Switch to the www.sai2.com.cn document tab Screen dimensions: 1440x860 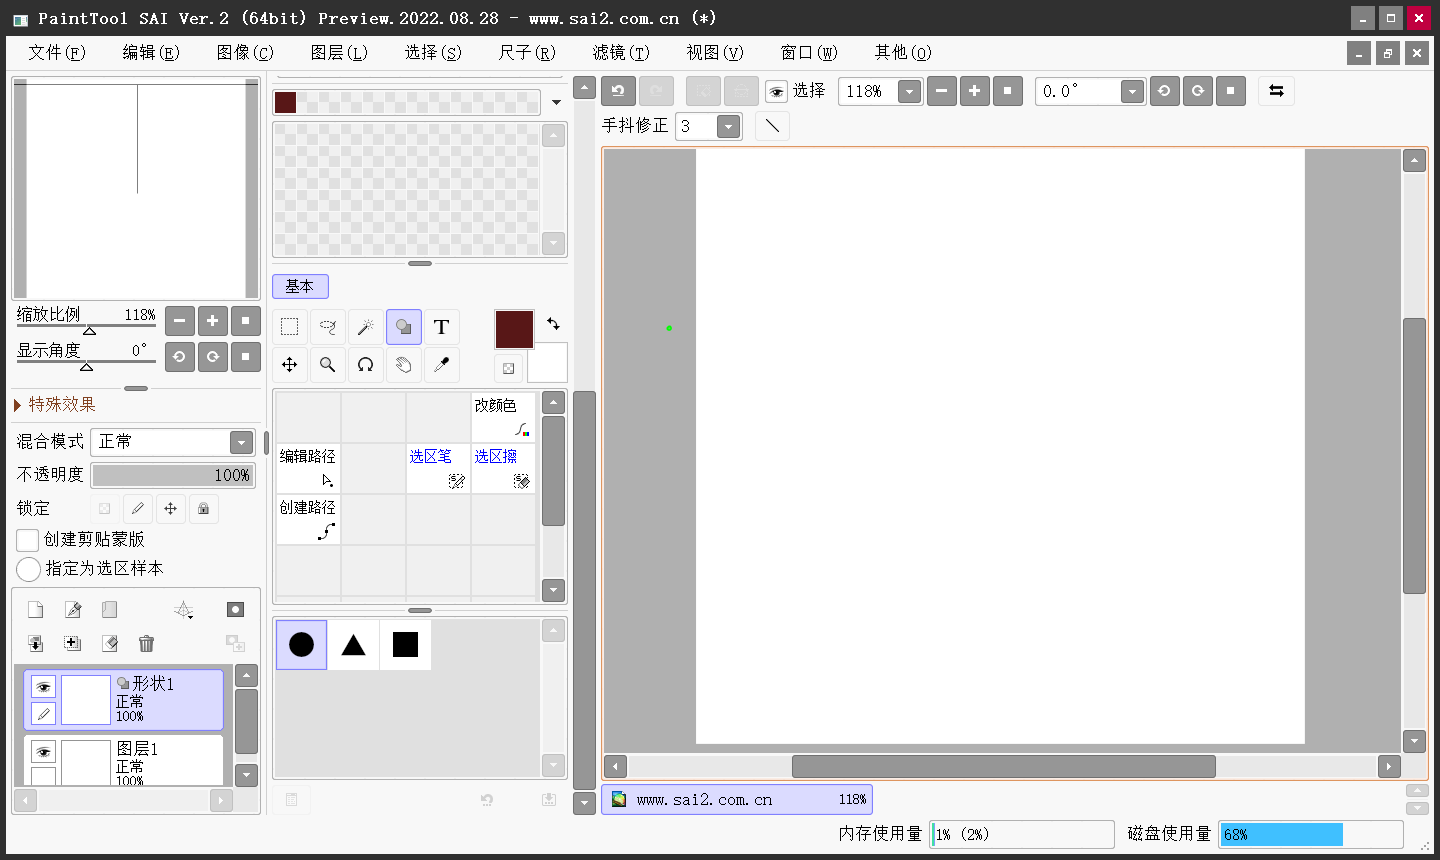point(737,800)
